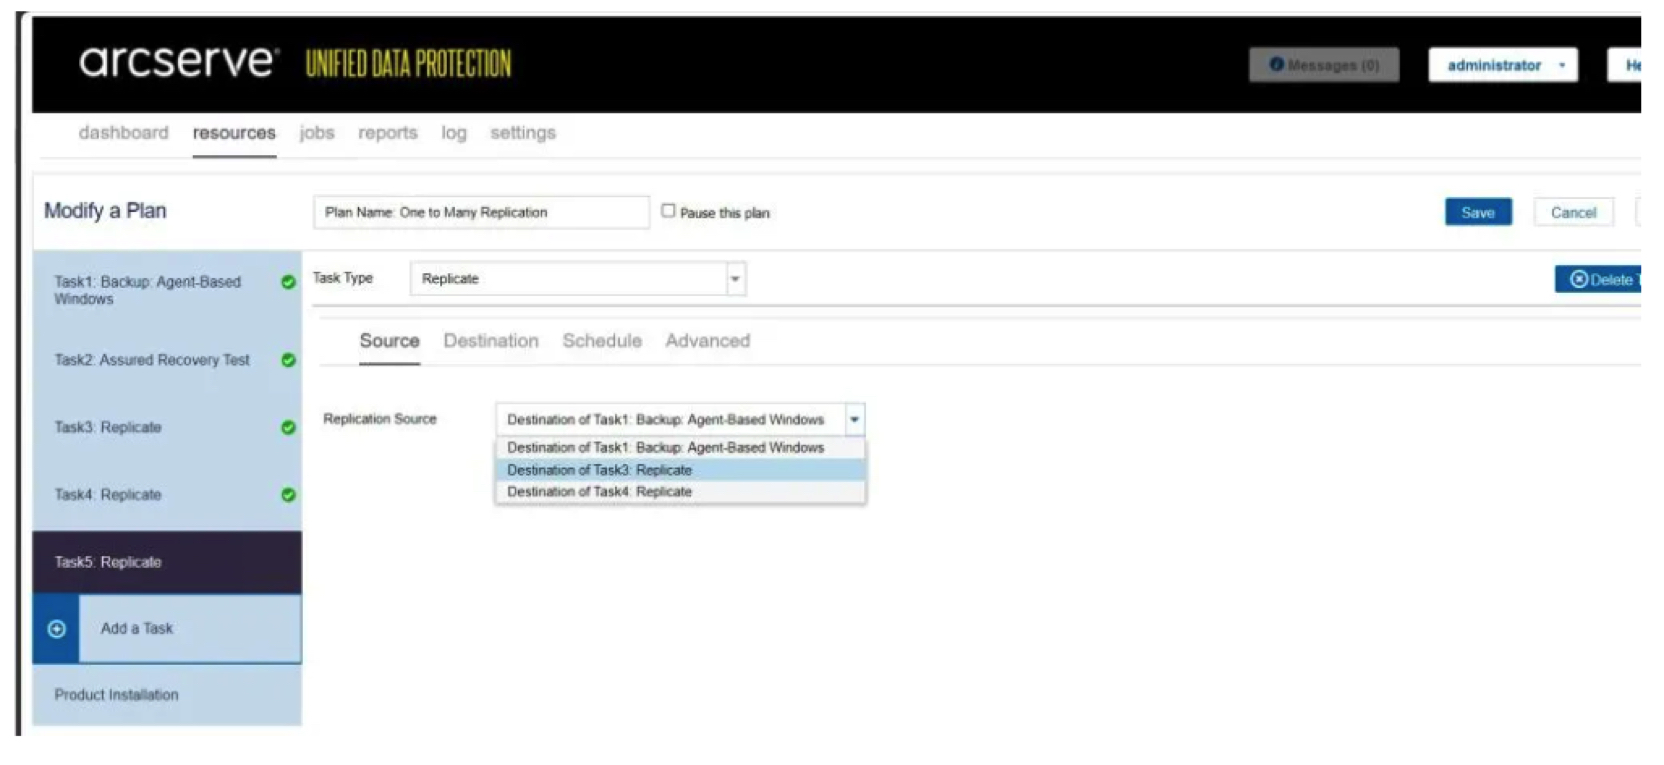Click the green check icon for Task1
1664x765 pixels.
pyautogui.click(x=288, y=282)
